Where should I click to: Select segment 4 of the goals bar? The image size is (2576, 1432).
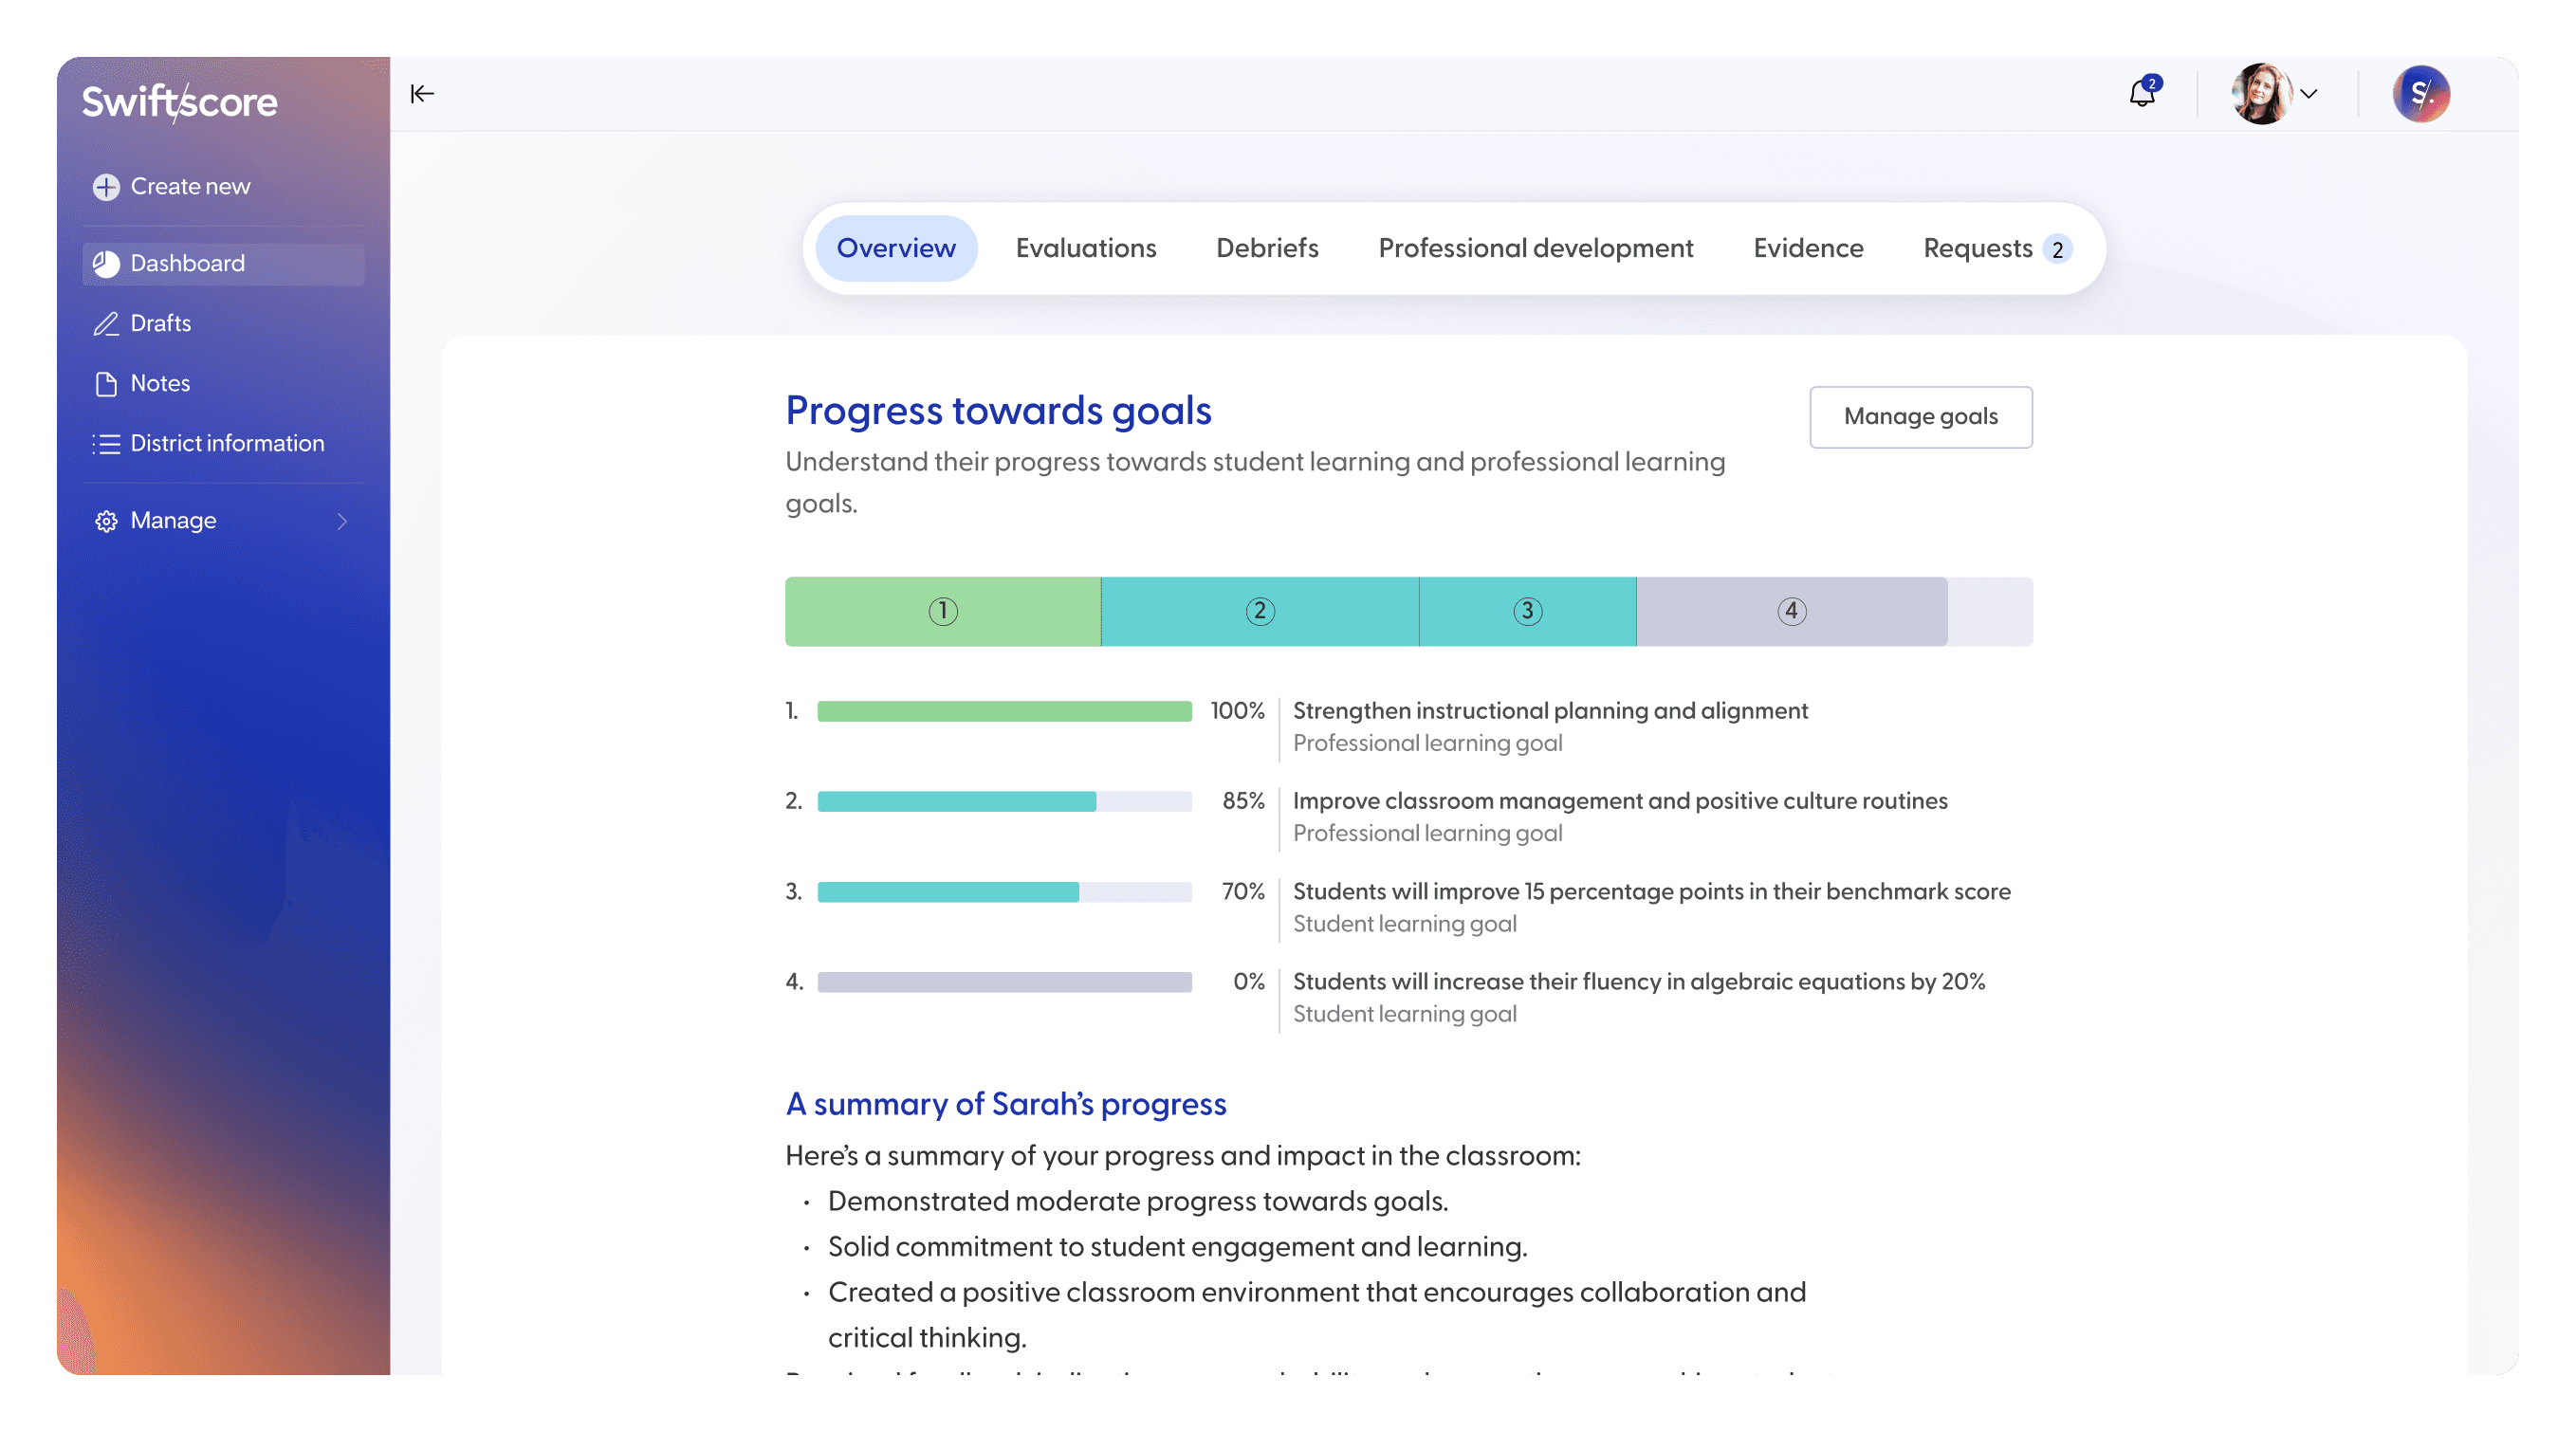[x=1791, y=611]
